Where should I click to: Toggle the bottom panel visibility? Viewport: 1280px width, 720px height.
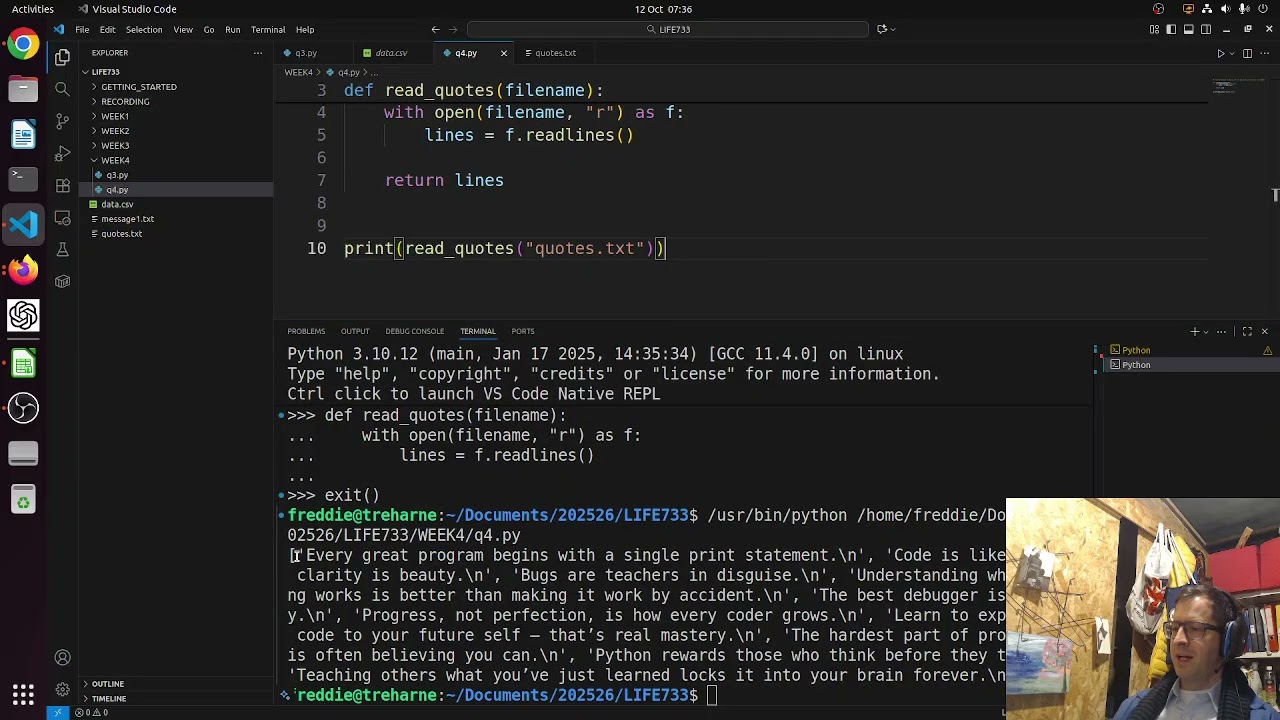1189,29
